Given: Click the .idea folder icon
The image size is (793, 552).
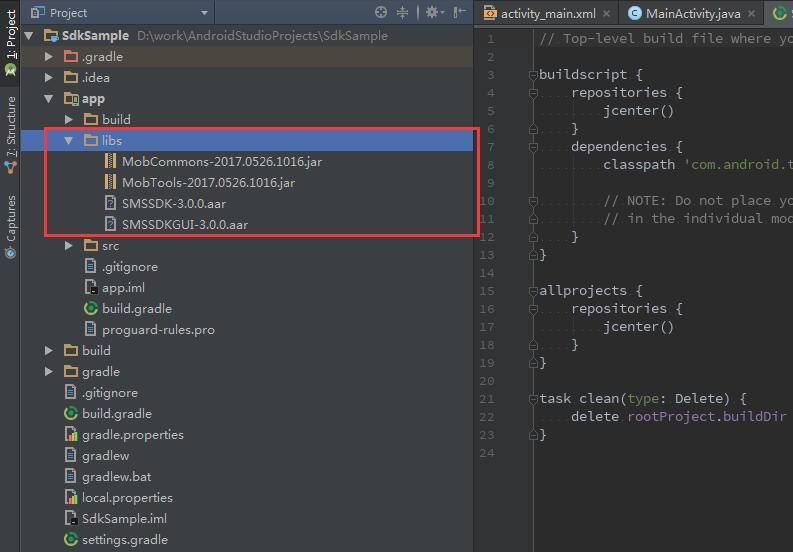Looking at the screenshot, I should click(x=71, y=77).
